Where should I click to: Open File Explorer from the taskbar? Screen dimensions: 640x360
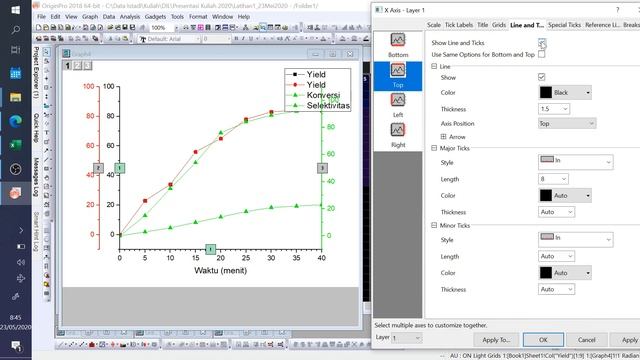16,97
